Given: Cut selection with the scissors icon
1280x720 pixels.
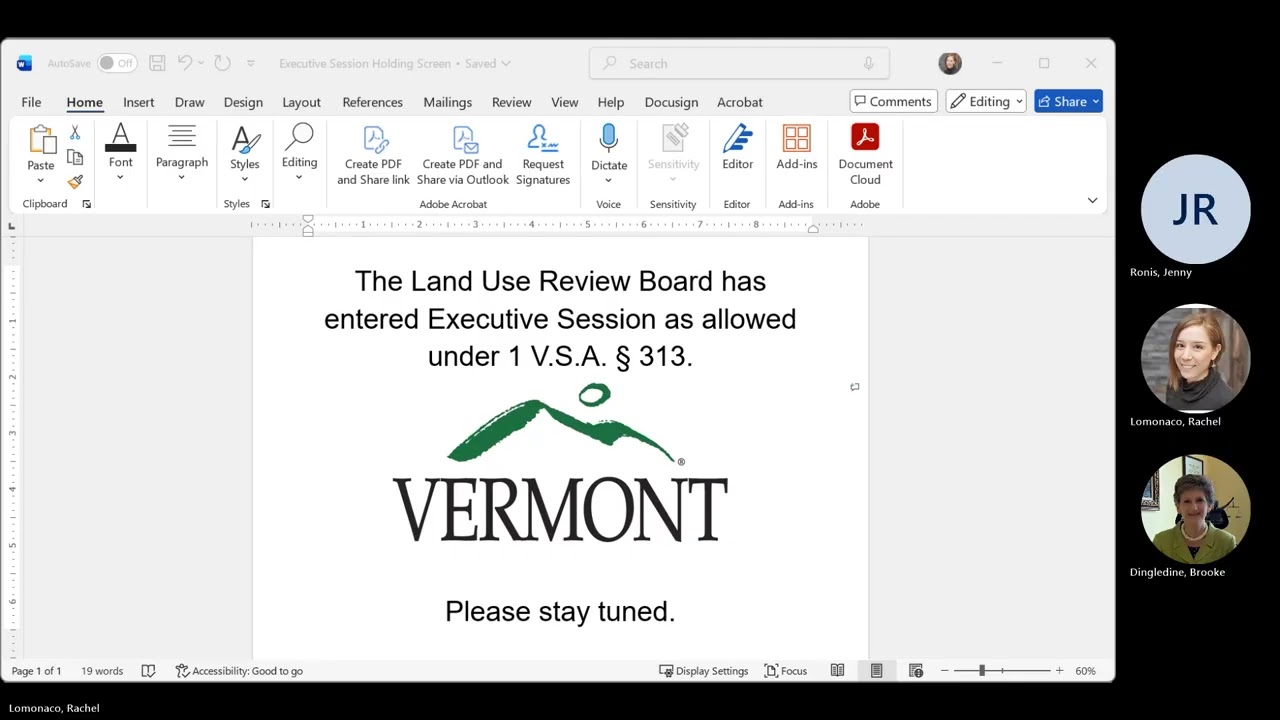Looking at the screenshot, I should point(75,133).
